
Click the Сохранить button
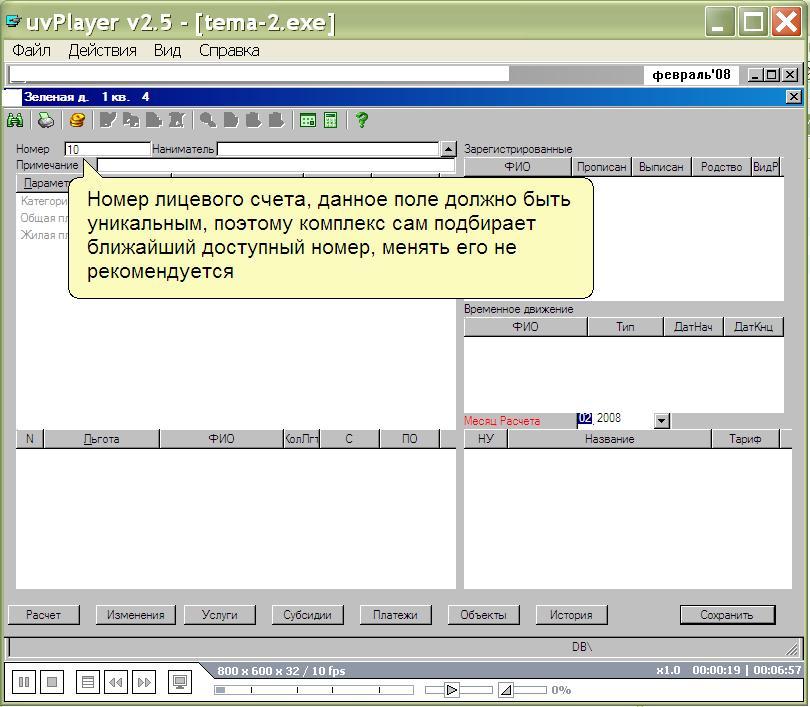[x=727, y=615]
